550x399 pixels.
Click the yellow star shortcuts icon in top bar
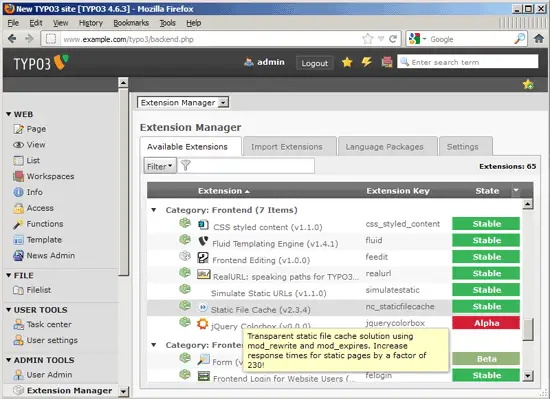347,62
